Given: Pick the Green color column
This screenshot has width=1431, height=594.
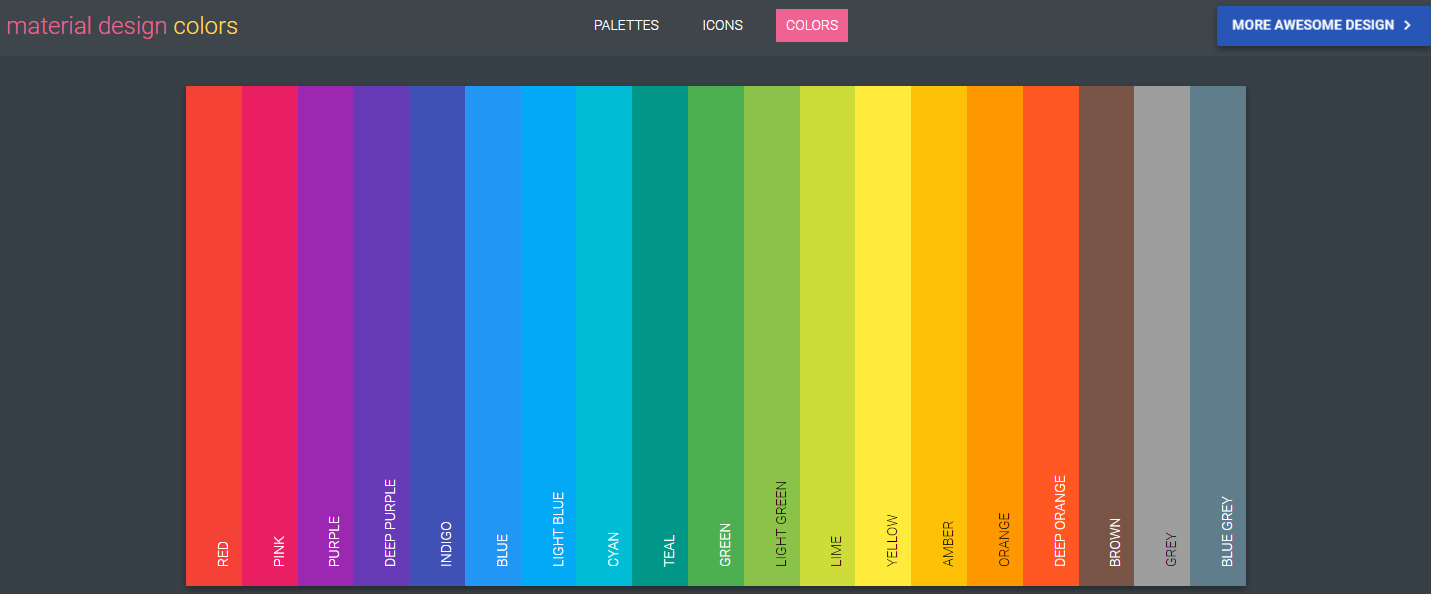Looking at the screenshot, I should (716, 336).
